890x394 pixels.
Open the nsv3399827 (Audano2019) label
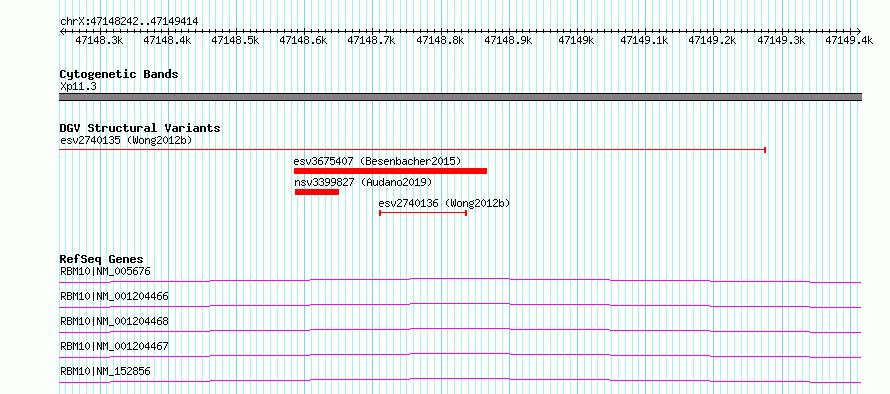(x=363, y=182)
